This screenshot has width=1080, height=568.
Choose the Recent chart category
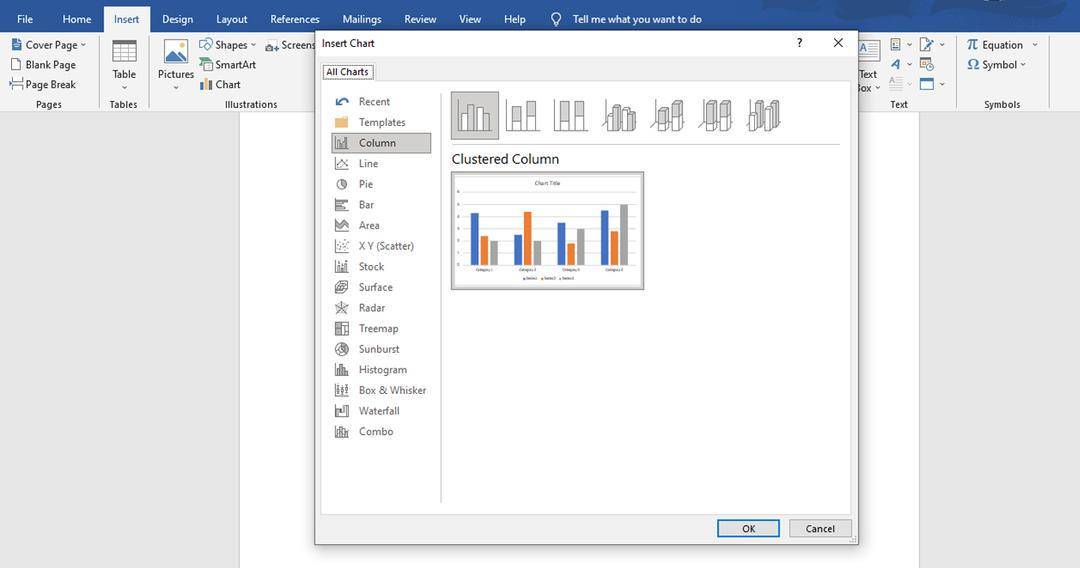pos(381,101)
